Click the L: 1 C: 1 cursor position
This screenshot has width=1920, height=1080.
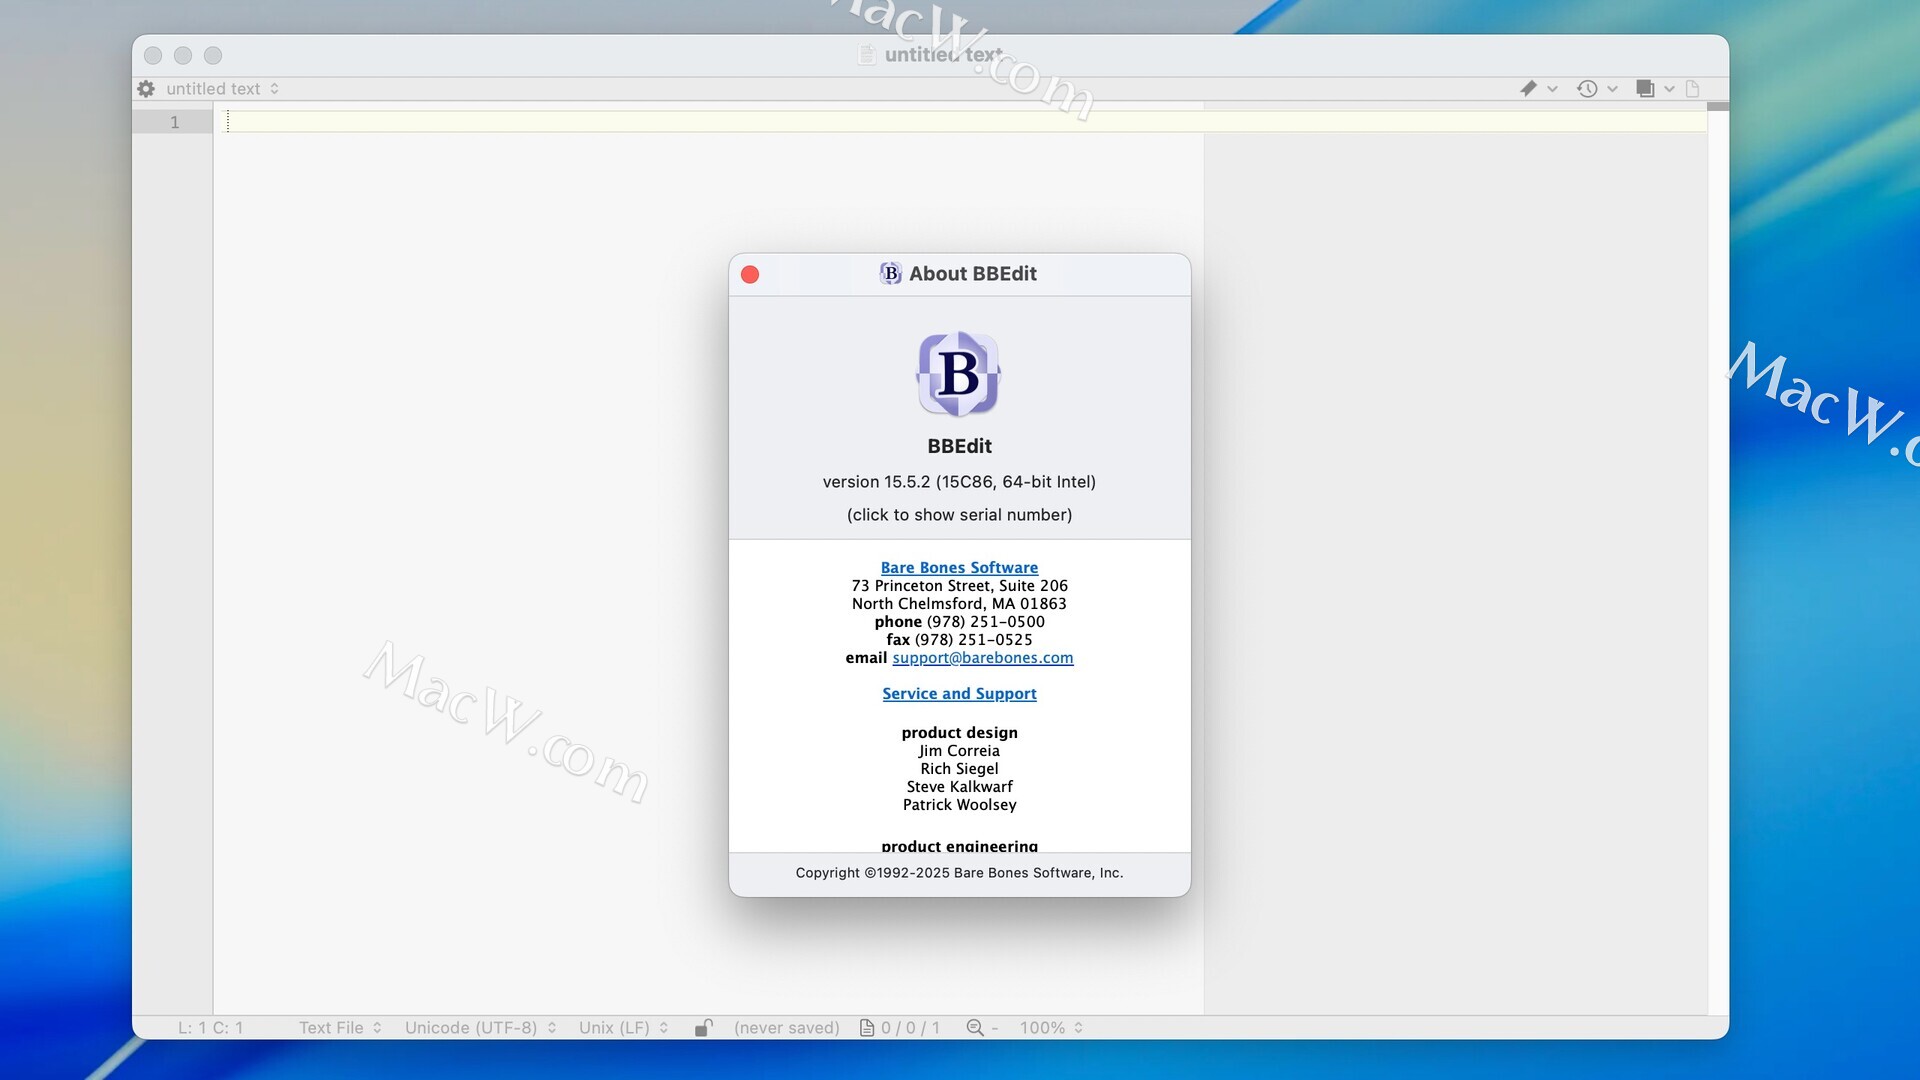point(211,1027)
